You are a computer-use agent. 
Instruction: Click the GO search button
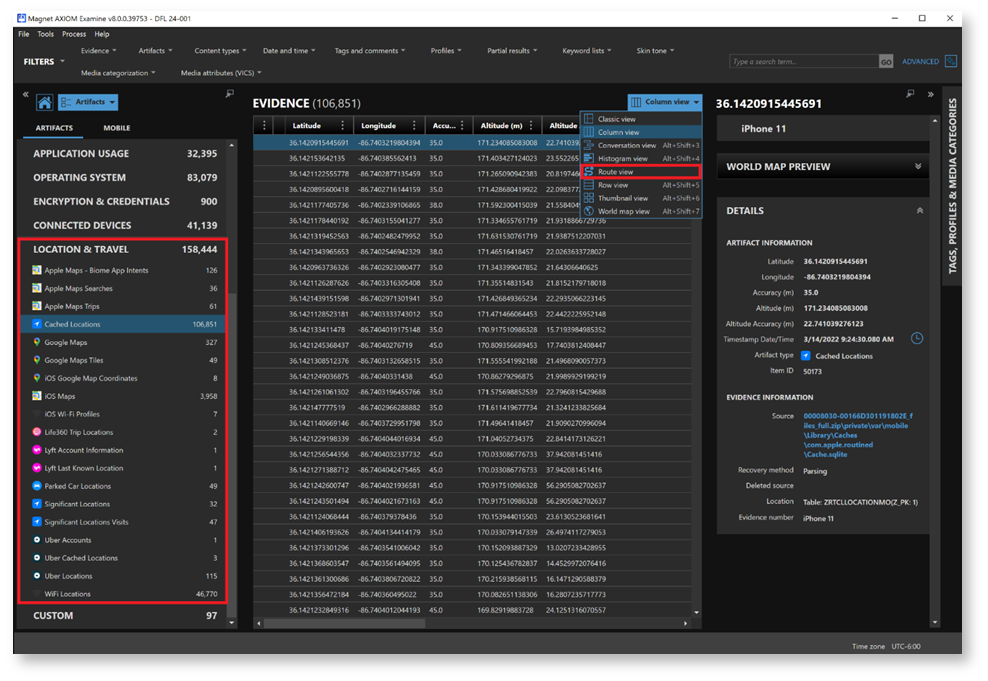coord(885,62)
